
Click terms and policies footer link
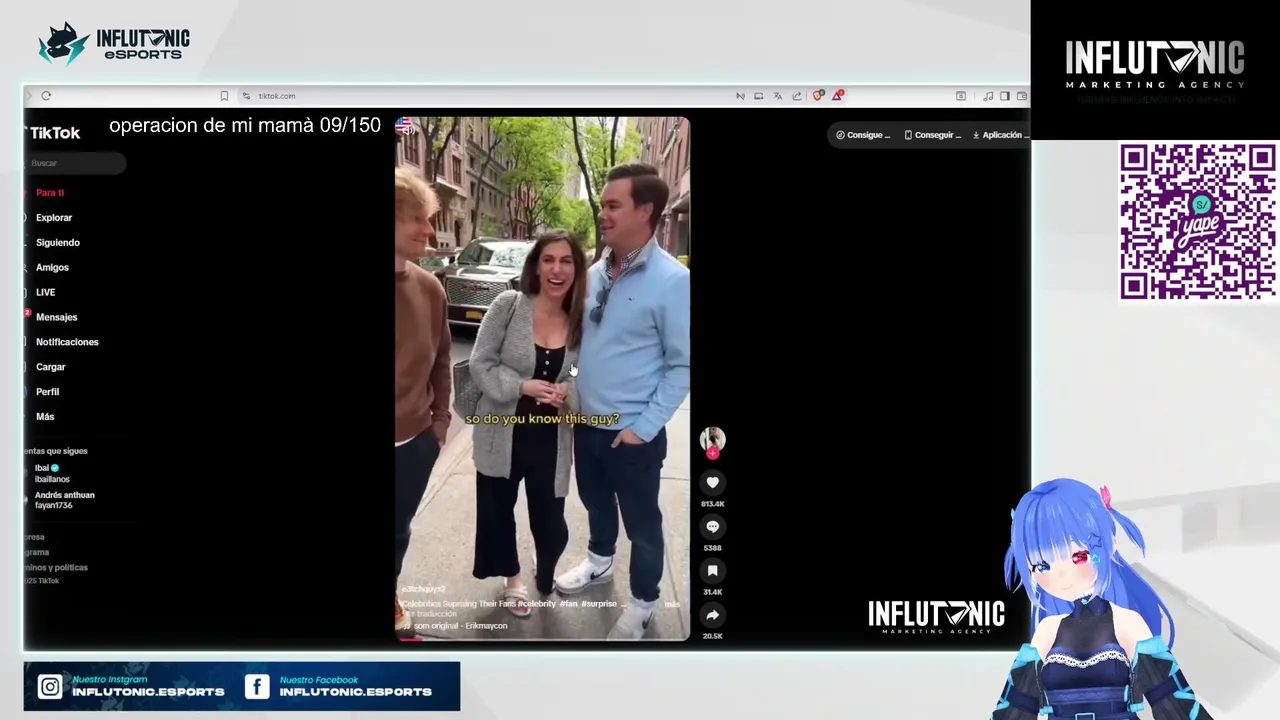click(56, 568)
